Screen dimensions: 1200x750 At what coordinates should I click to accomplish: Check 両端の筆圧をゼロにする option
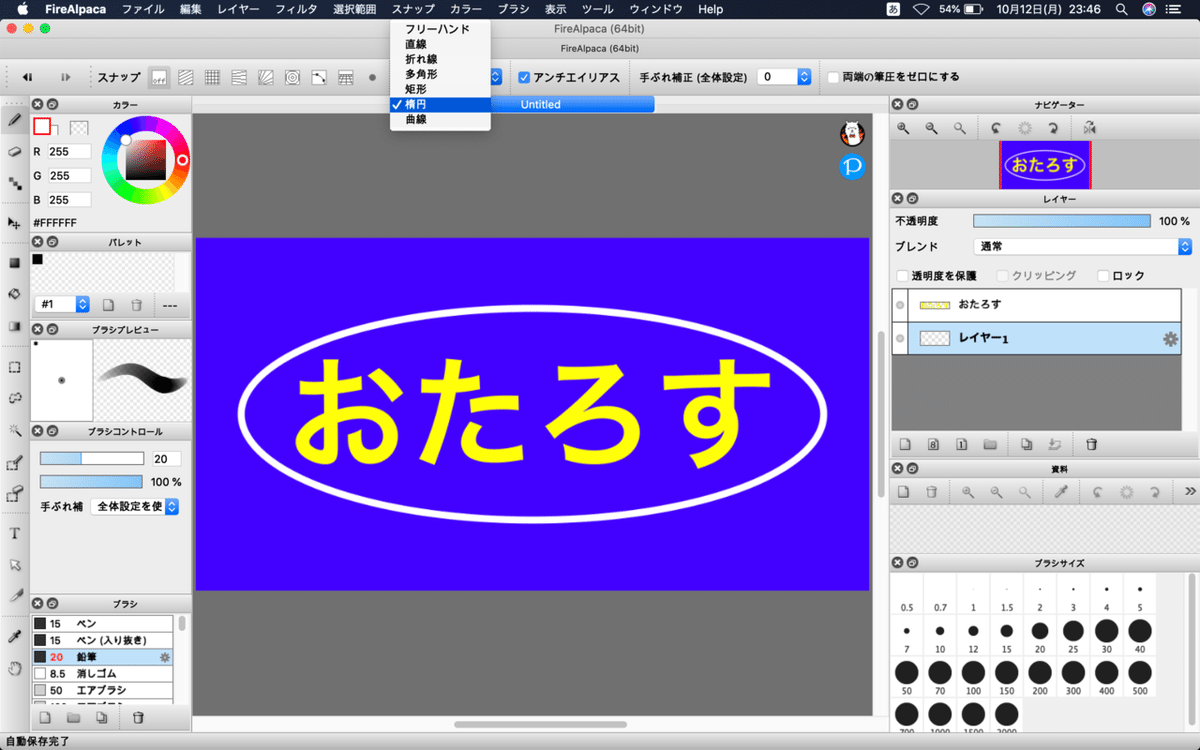(x=833, y=77)
